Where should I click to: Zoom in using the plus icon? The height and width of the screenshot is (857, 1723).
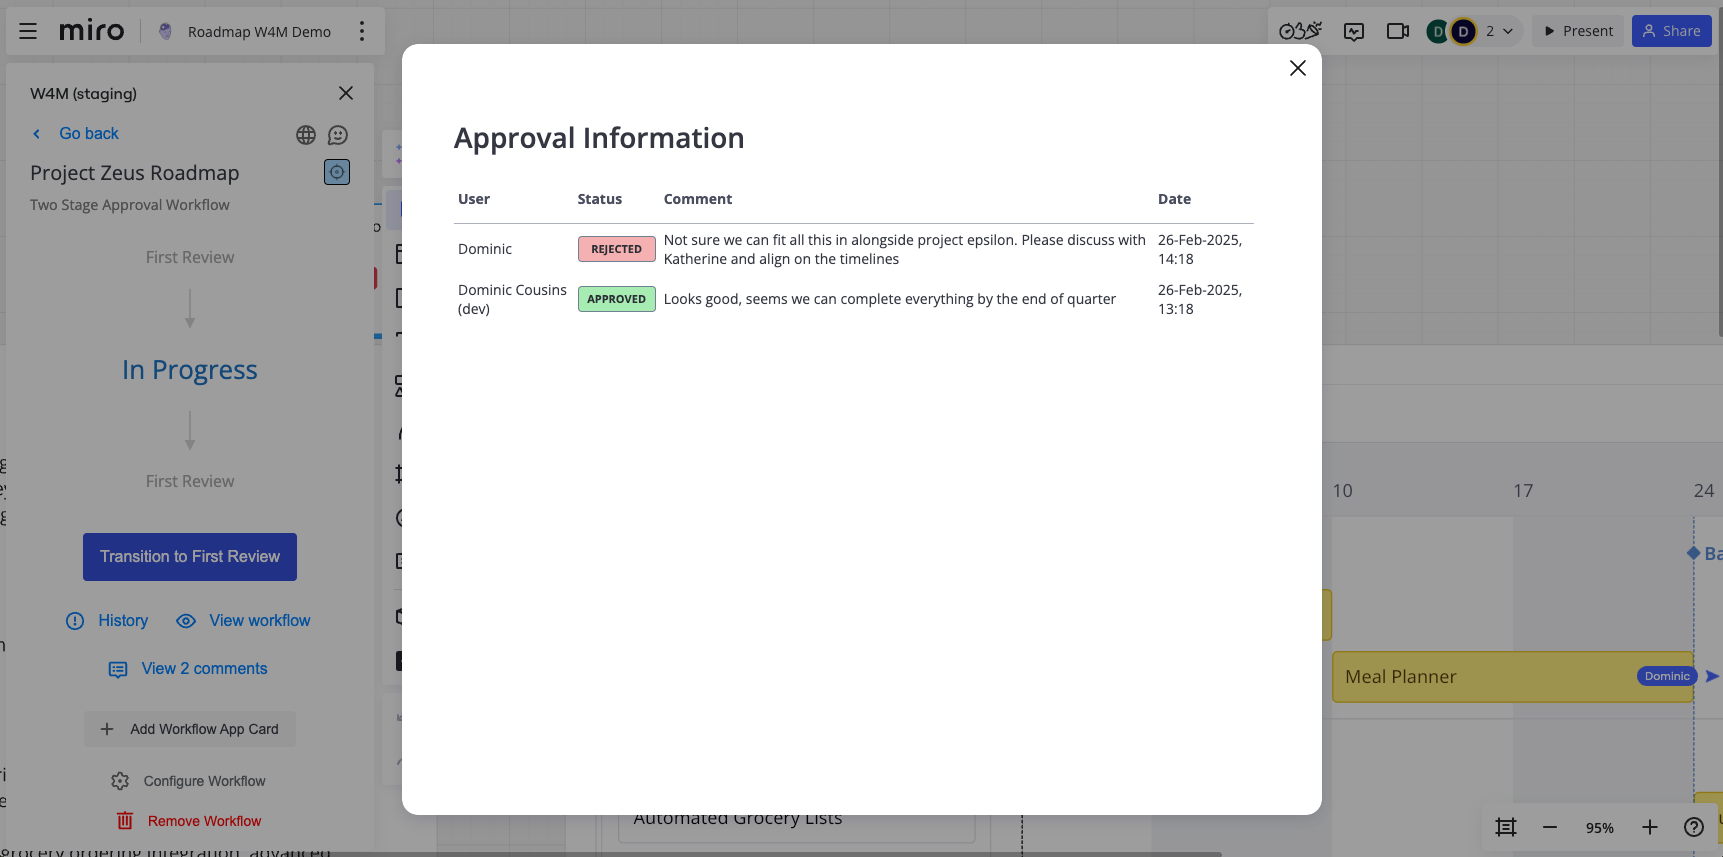[1650, 827]
